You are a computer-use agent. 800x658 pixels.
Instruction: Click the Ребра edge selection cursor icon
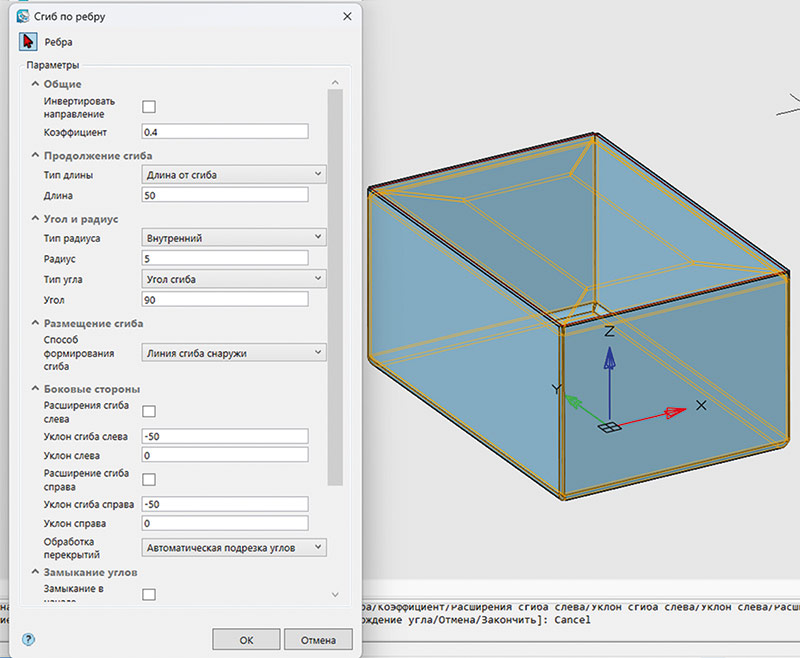(29, 42)
